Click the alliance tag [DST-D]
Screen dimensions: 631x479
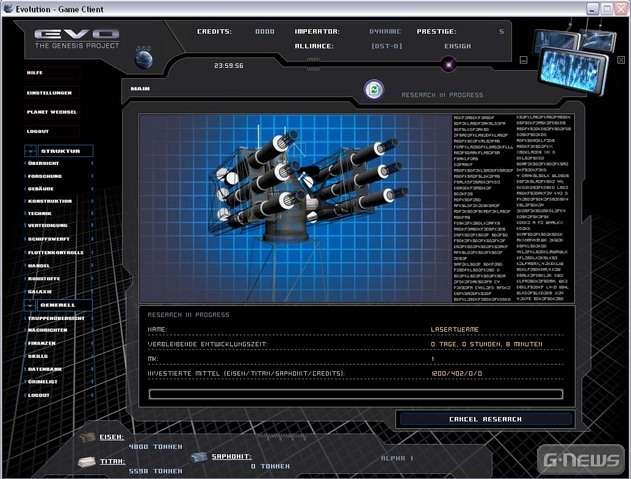tap(387, 46)
